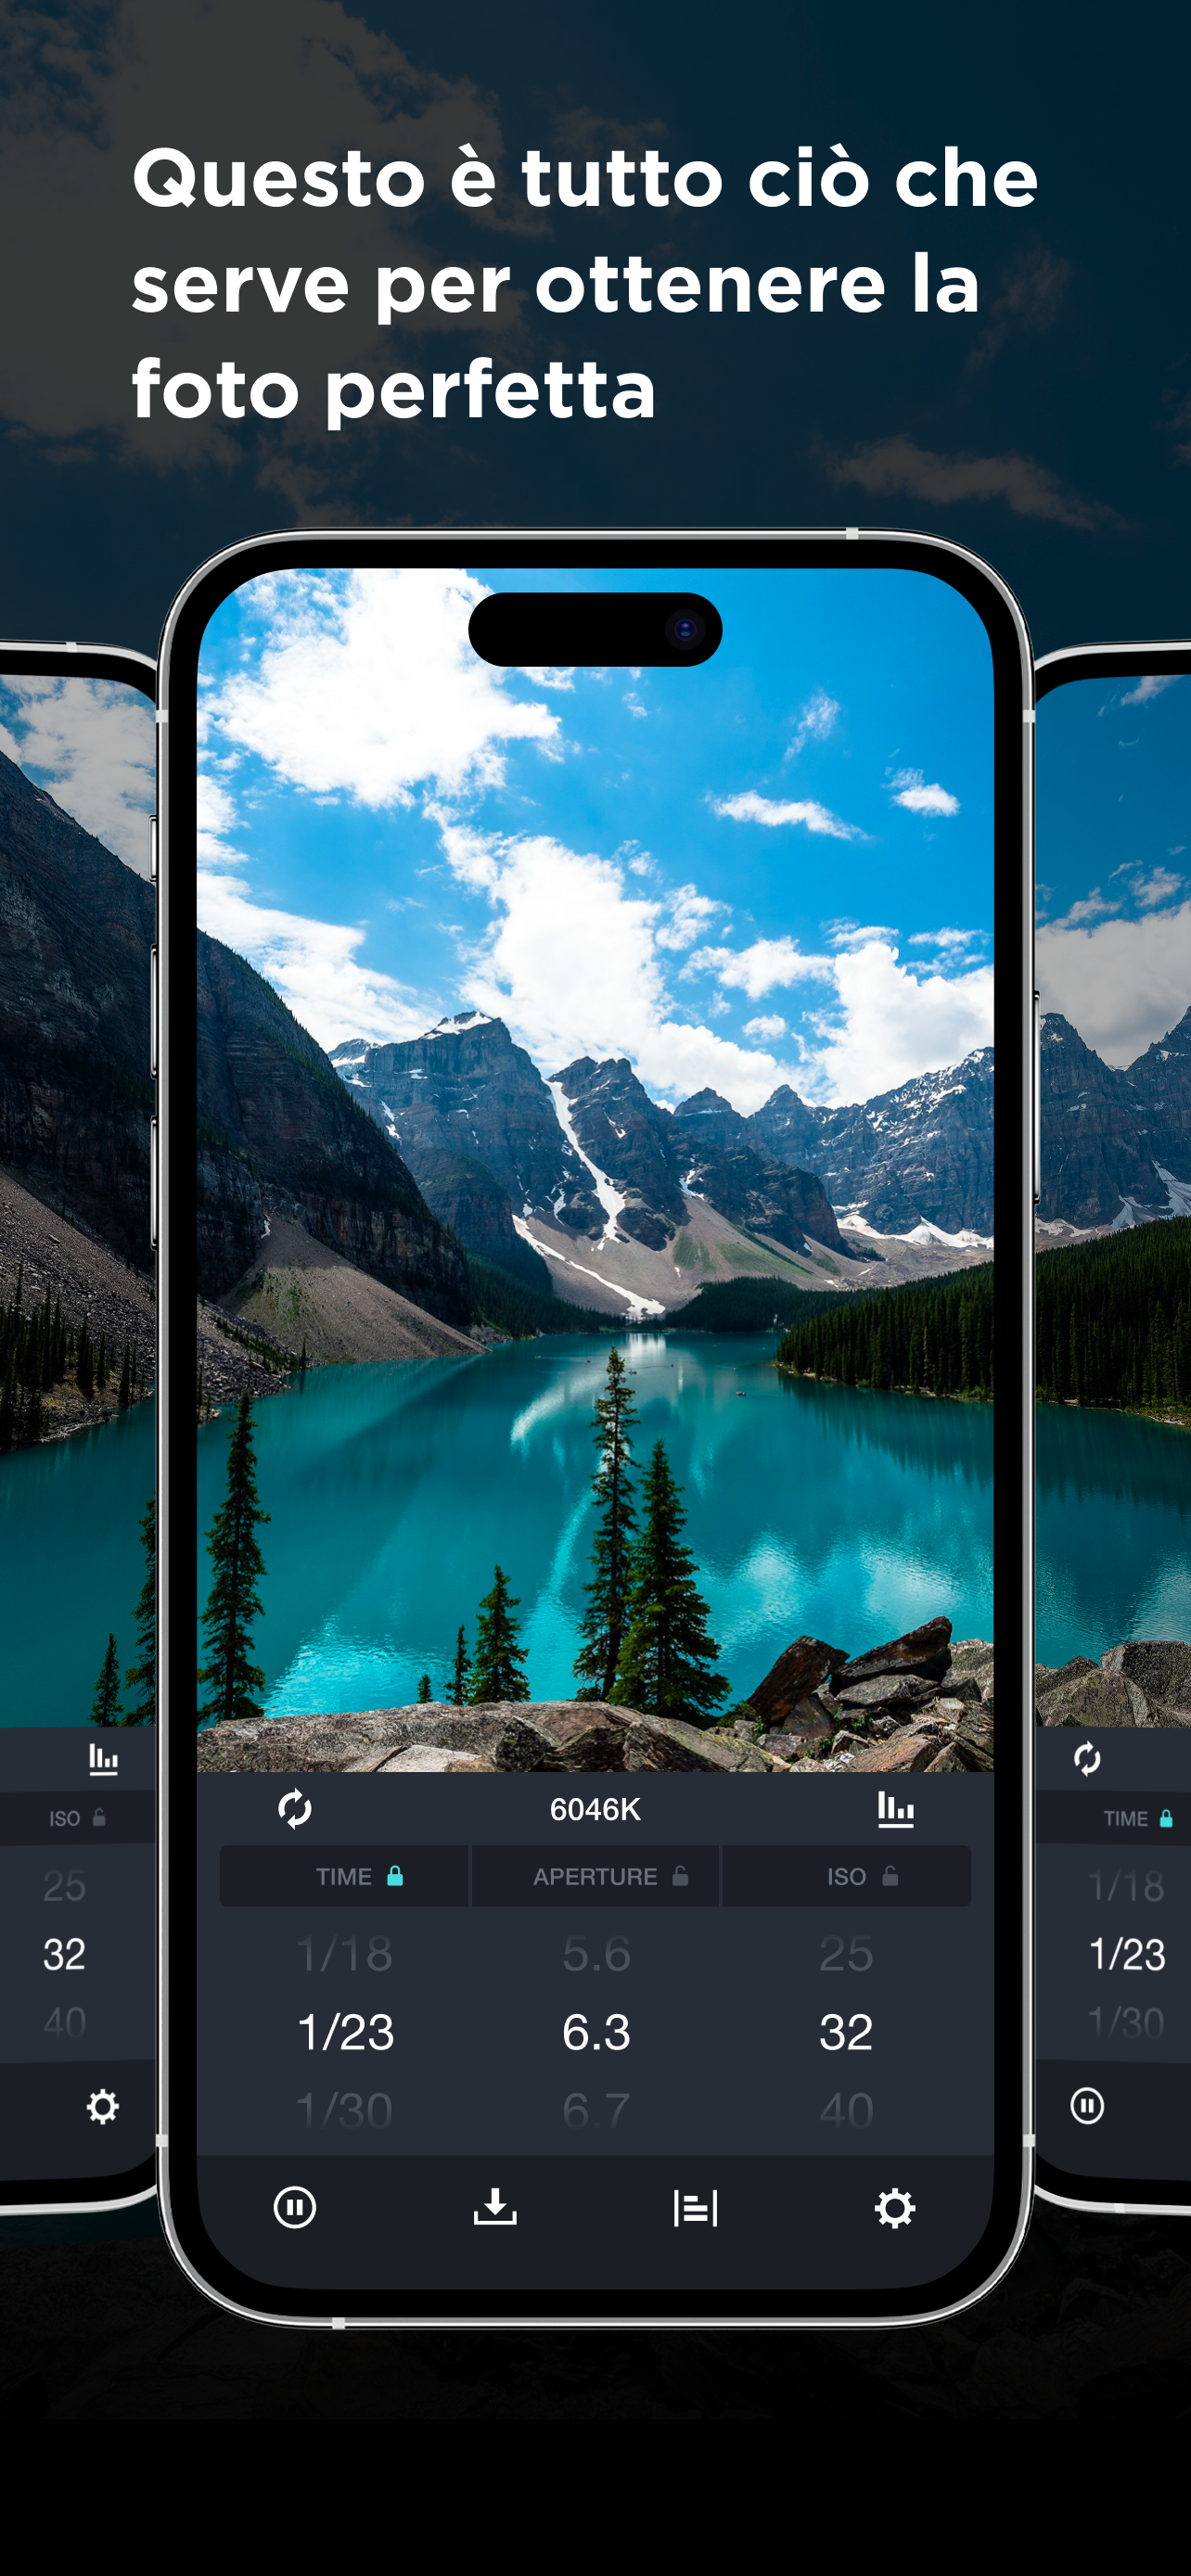
Task: Choose 1/18 on right phone
Action: tap(1127, 1886)
